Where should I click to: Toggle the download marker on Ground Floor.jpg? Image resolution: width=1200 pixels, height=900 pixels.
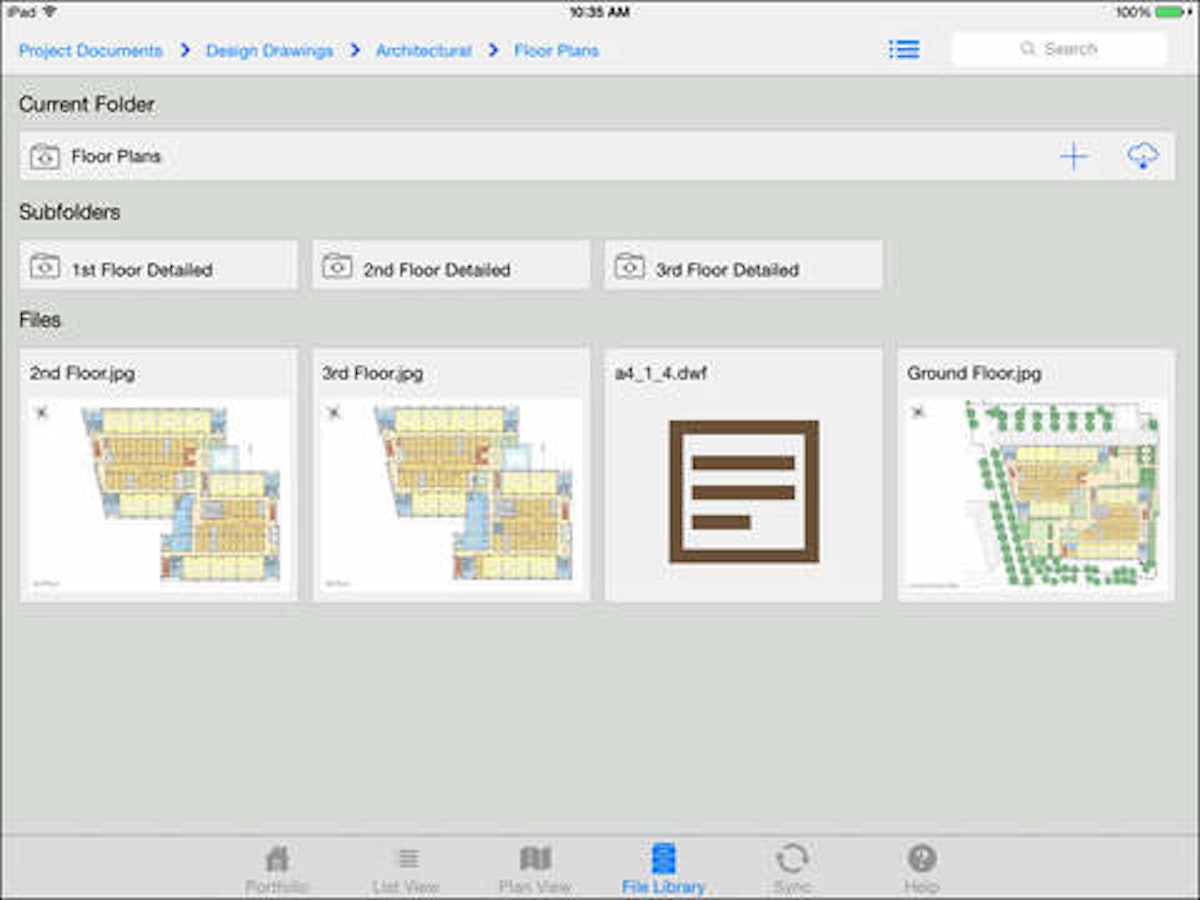click(x=919, y=412)
